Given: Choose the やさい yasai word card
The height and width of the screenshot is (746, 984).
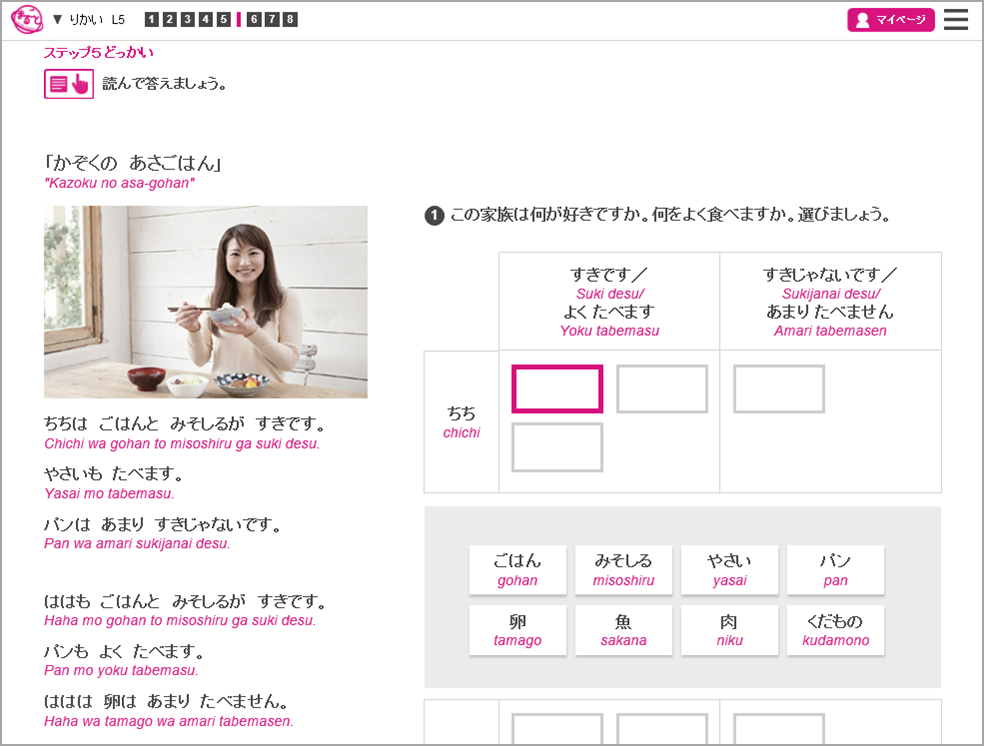Looking at the screenshot, I should click(x=730, y=570).
